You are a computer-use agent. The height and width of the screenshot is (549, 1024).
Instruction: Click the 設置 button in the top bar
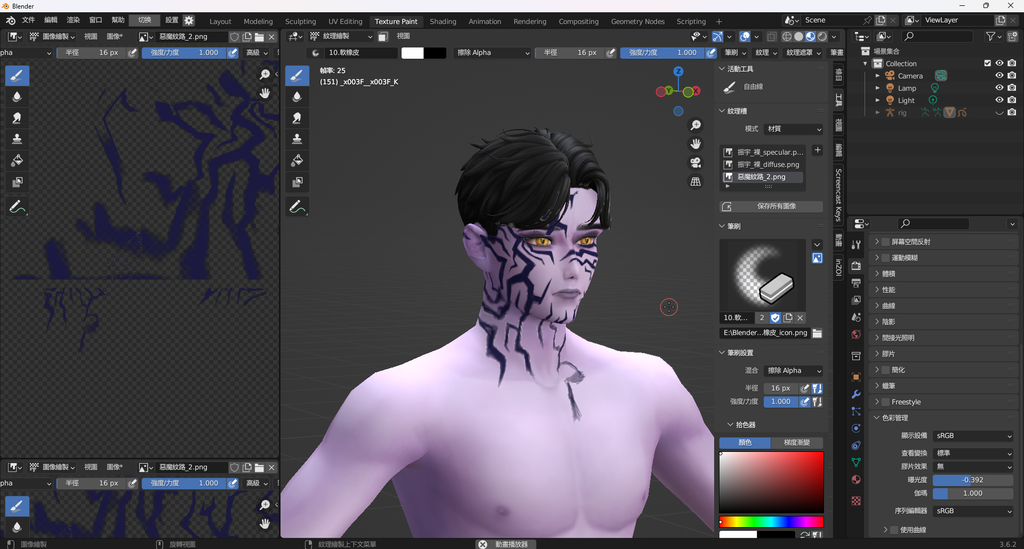pyautogui.click(x=172, y=20)
